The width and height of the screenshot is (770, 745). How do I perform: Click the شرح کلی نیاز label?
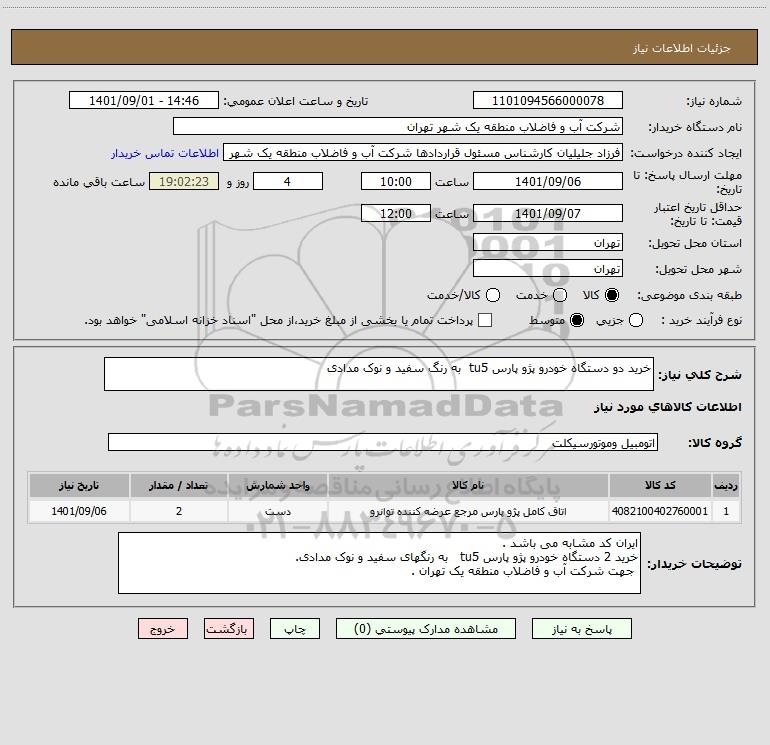[x=700, y=375]
